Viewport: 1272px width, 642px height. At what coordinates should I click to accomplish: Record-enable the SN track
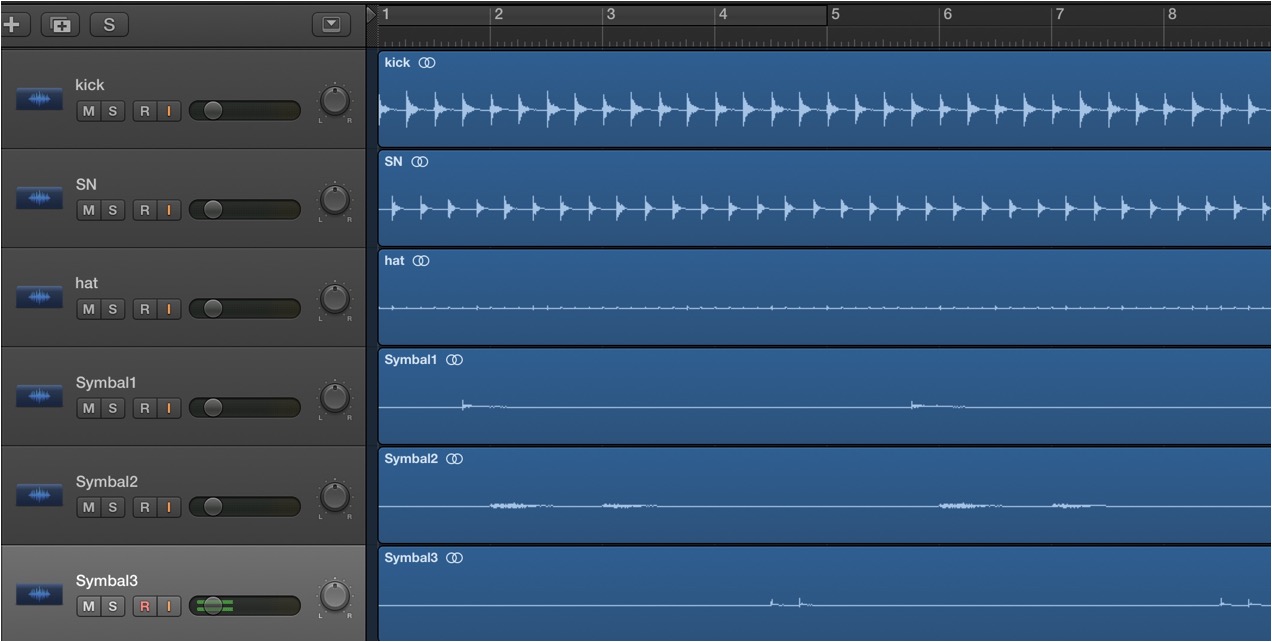(x=145, y=210)
